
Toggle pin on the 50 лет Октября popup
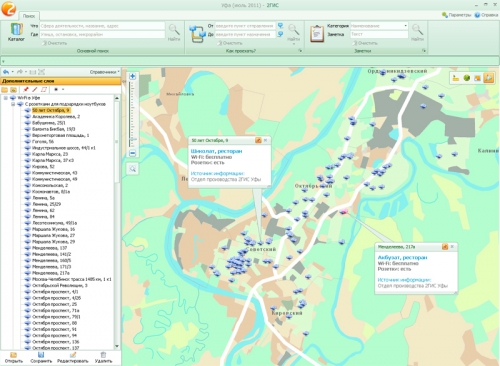(258, 140)
